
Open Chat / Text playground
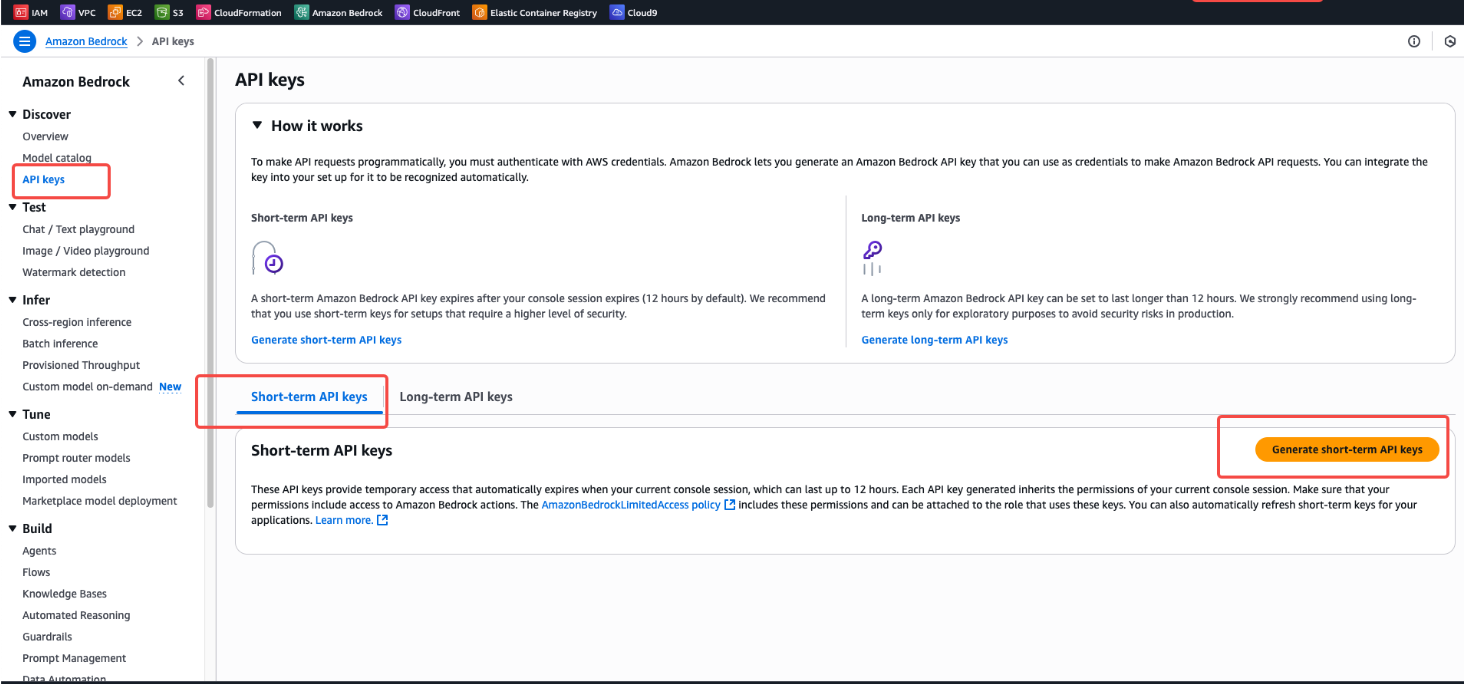pyautogui.click(x=78, y=229)
